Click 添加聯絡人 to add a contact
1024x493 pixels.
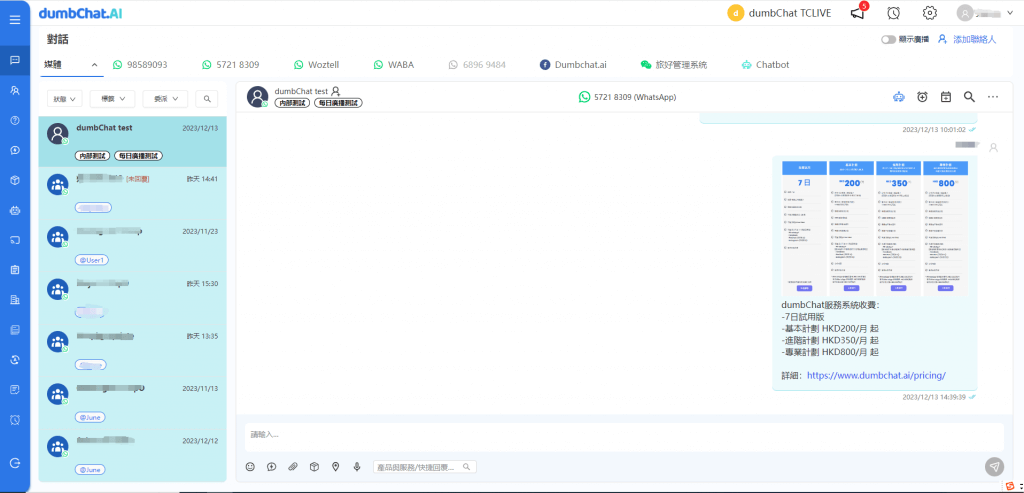tap(967, 39)
